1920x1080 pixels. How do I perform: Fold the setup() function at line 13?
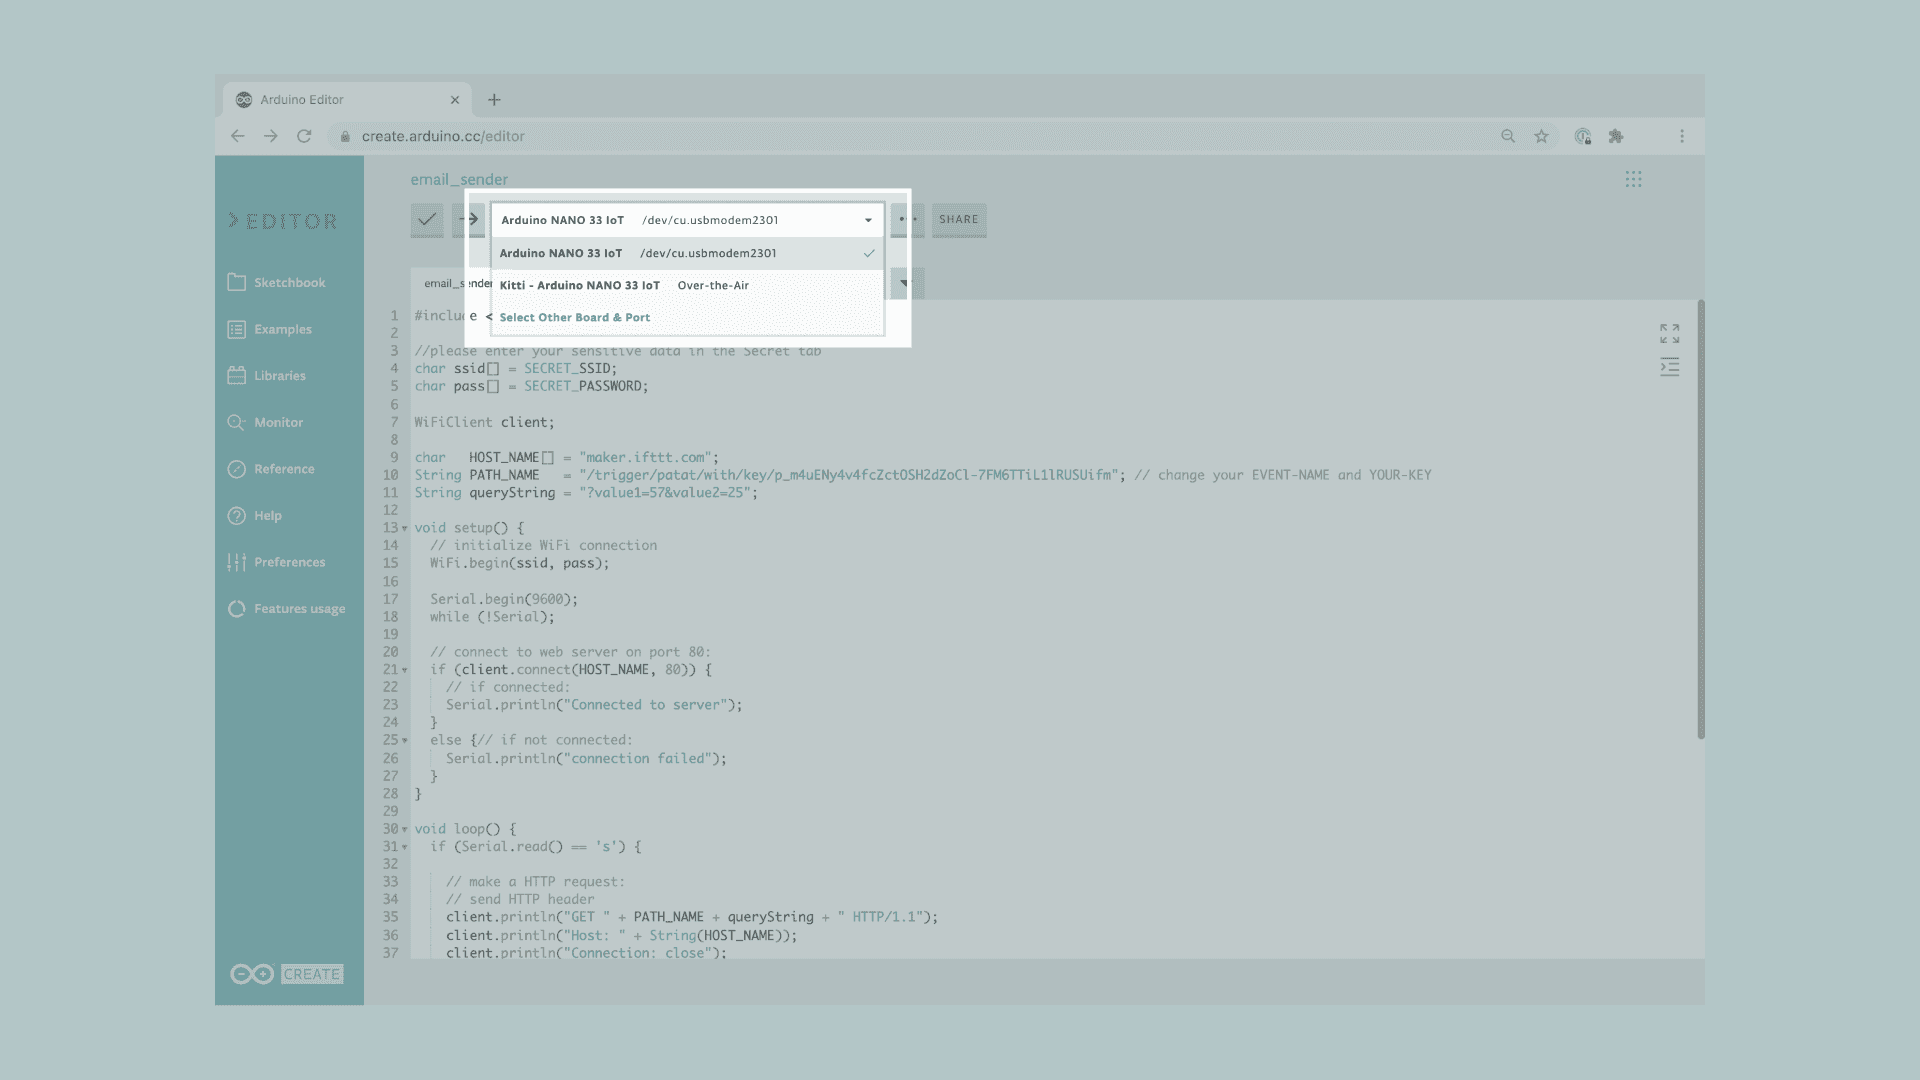coord(405,528)
